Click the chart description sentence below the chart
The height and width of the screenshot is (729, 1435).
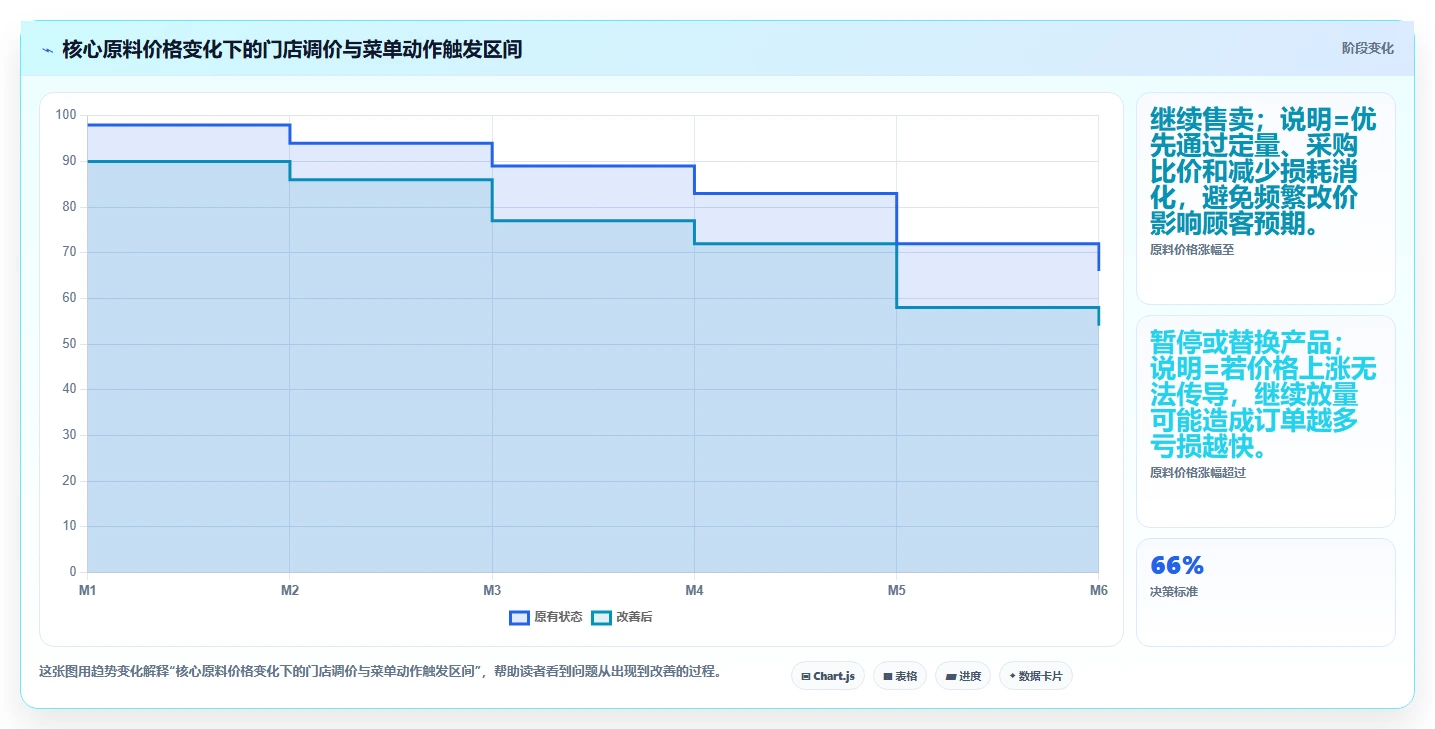click(380, 671)
